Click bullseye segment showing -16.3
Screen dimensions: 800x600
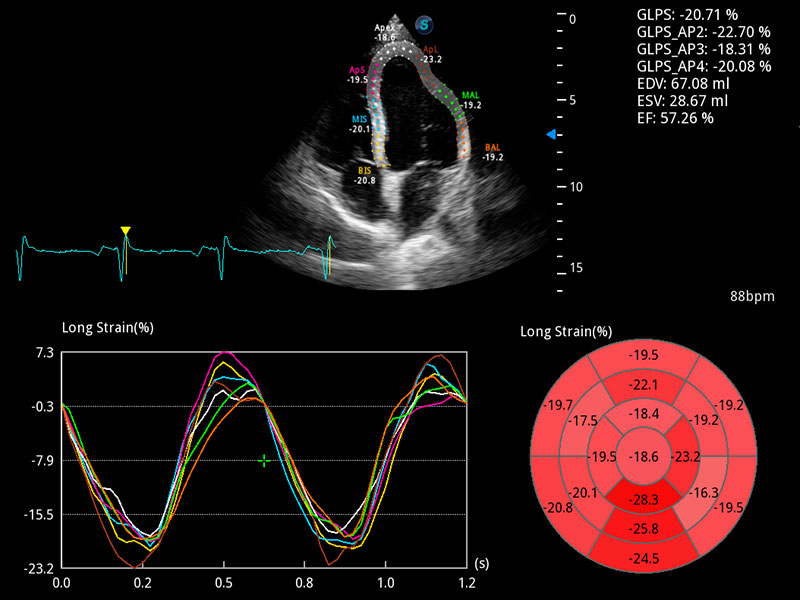703,491
